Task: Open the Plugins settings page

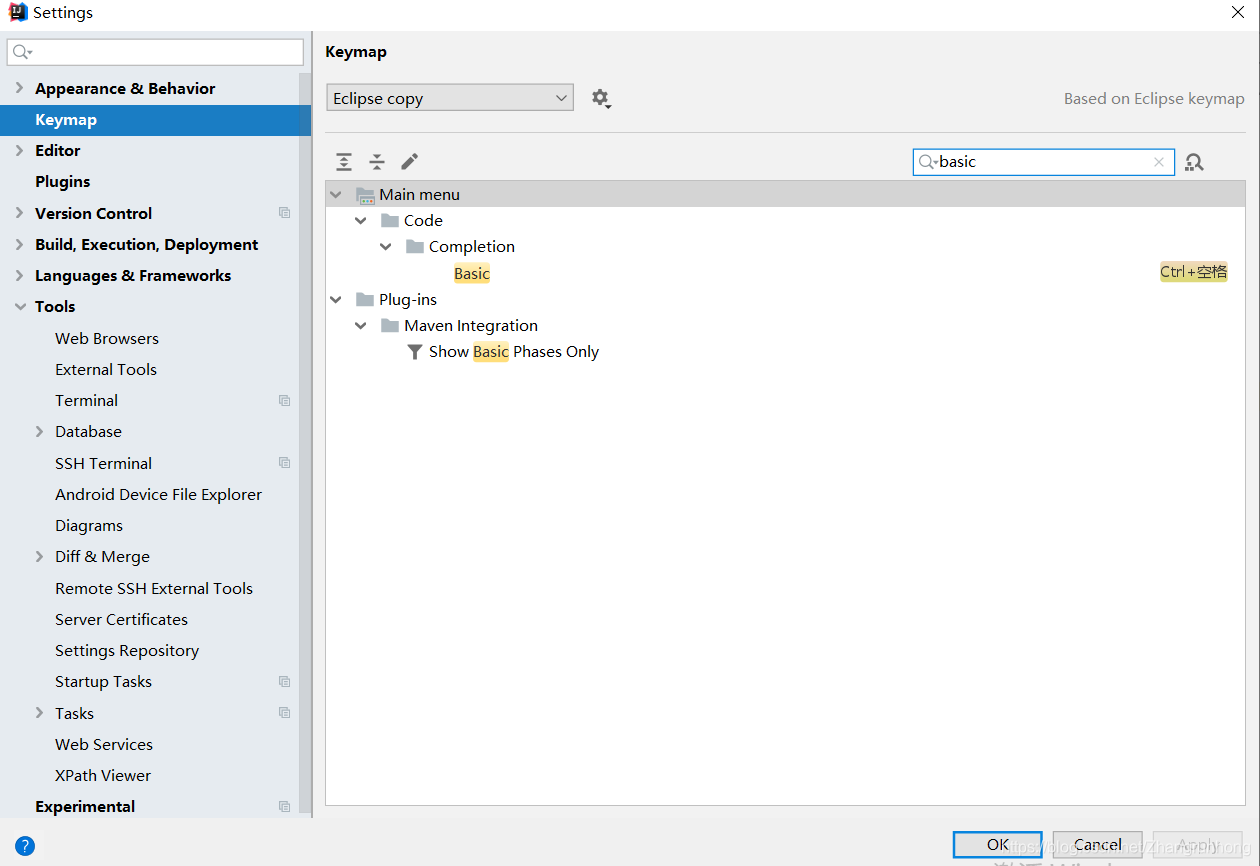Action: (62, 181)
